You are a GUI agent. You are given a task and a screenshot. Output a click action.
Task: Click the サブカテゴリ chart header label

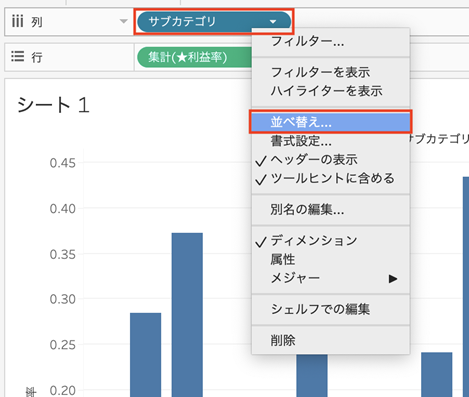pos(439,139)
